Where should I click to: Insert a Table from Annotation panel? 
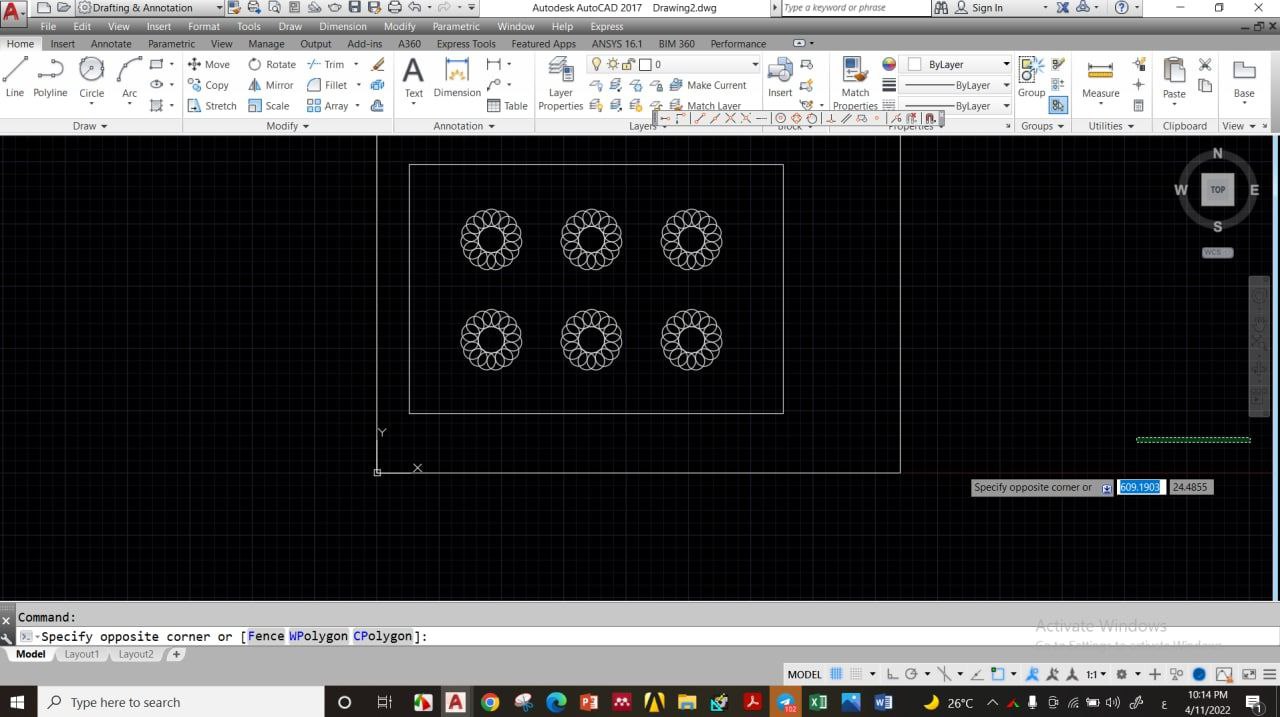(x=507, y=106)
